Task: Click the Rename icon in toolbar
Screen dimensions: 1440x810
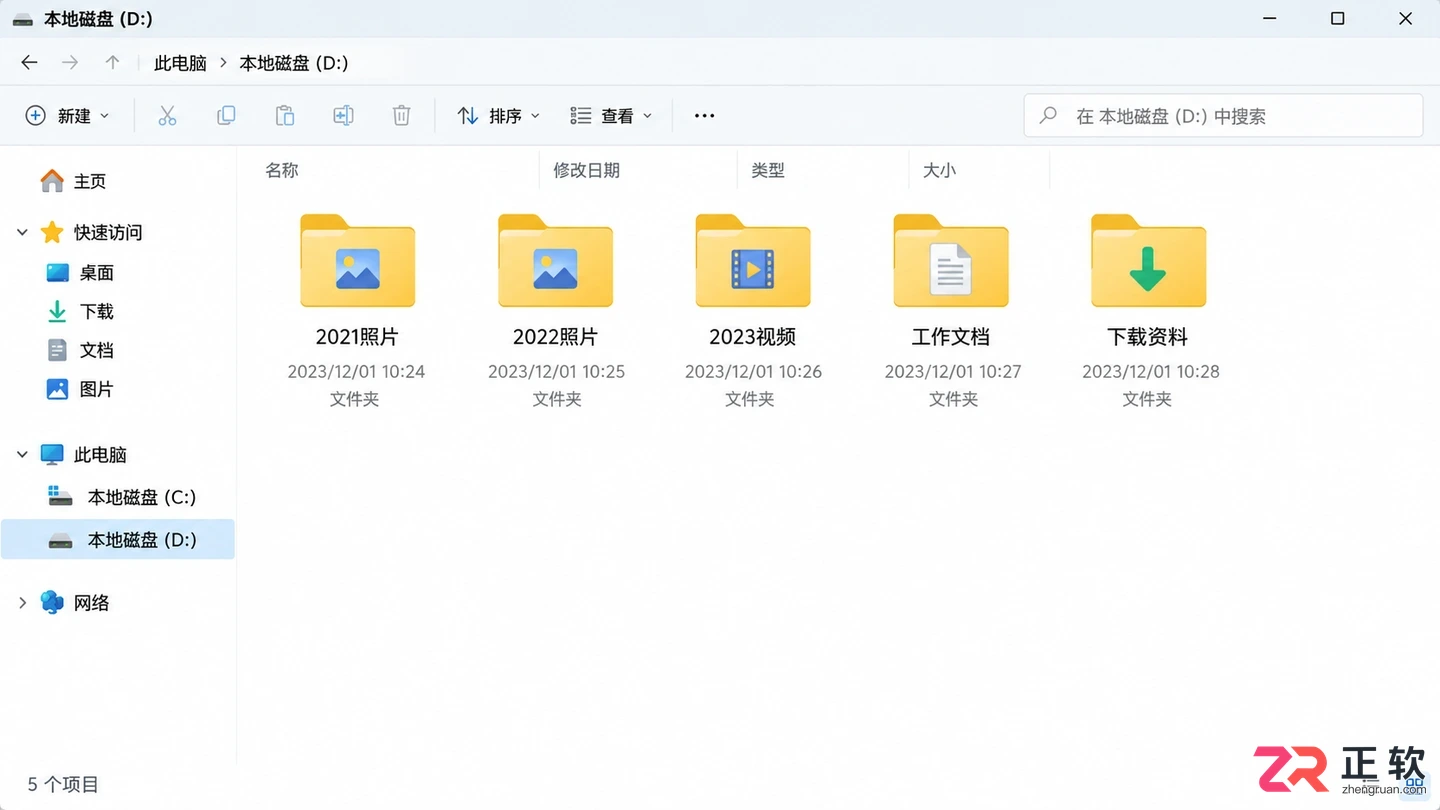Action: point(343,116)
